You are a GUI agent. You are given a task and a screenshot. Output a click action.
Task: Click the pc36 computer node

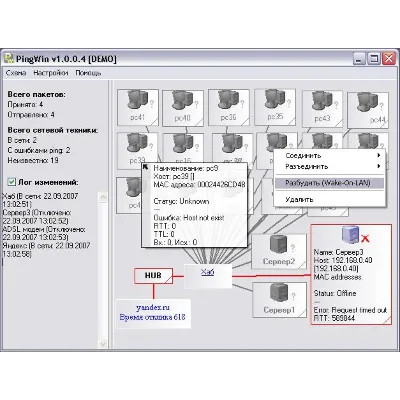[x=229, y=107]
